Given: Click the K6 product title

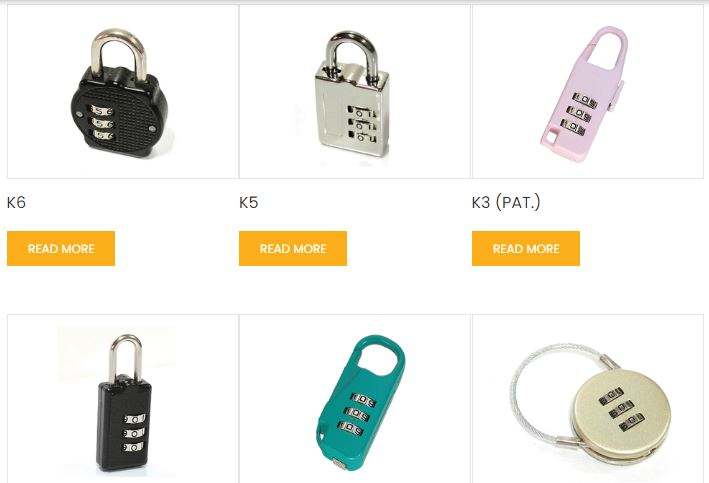Looking at the screenshot, I should (16, 202).
